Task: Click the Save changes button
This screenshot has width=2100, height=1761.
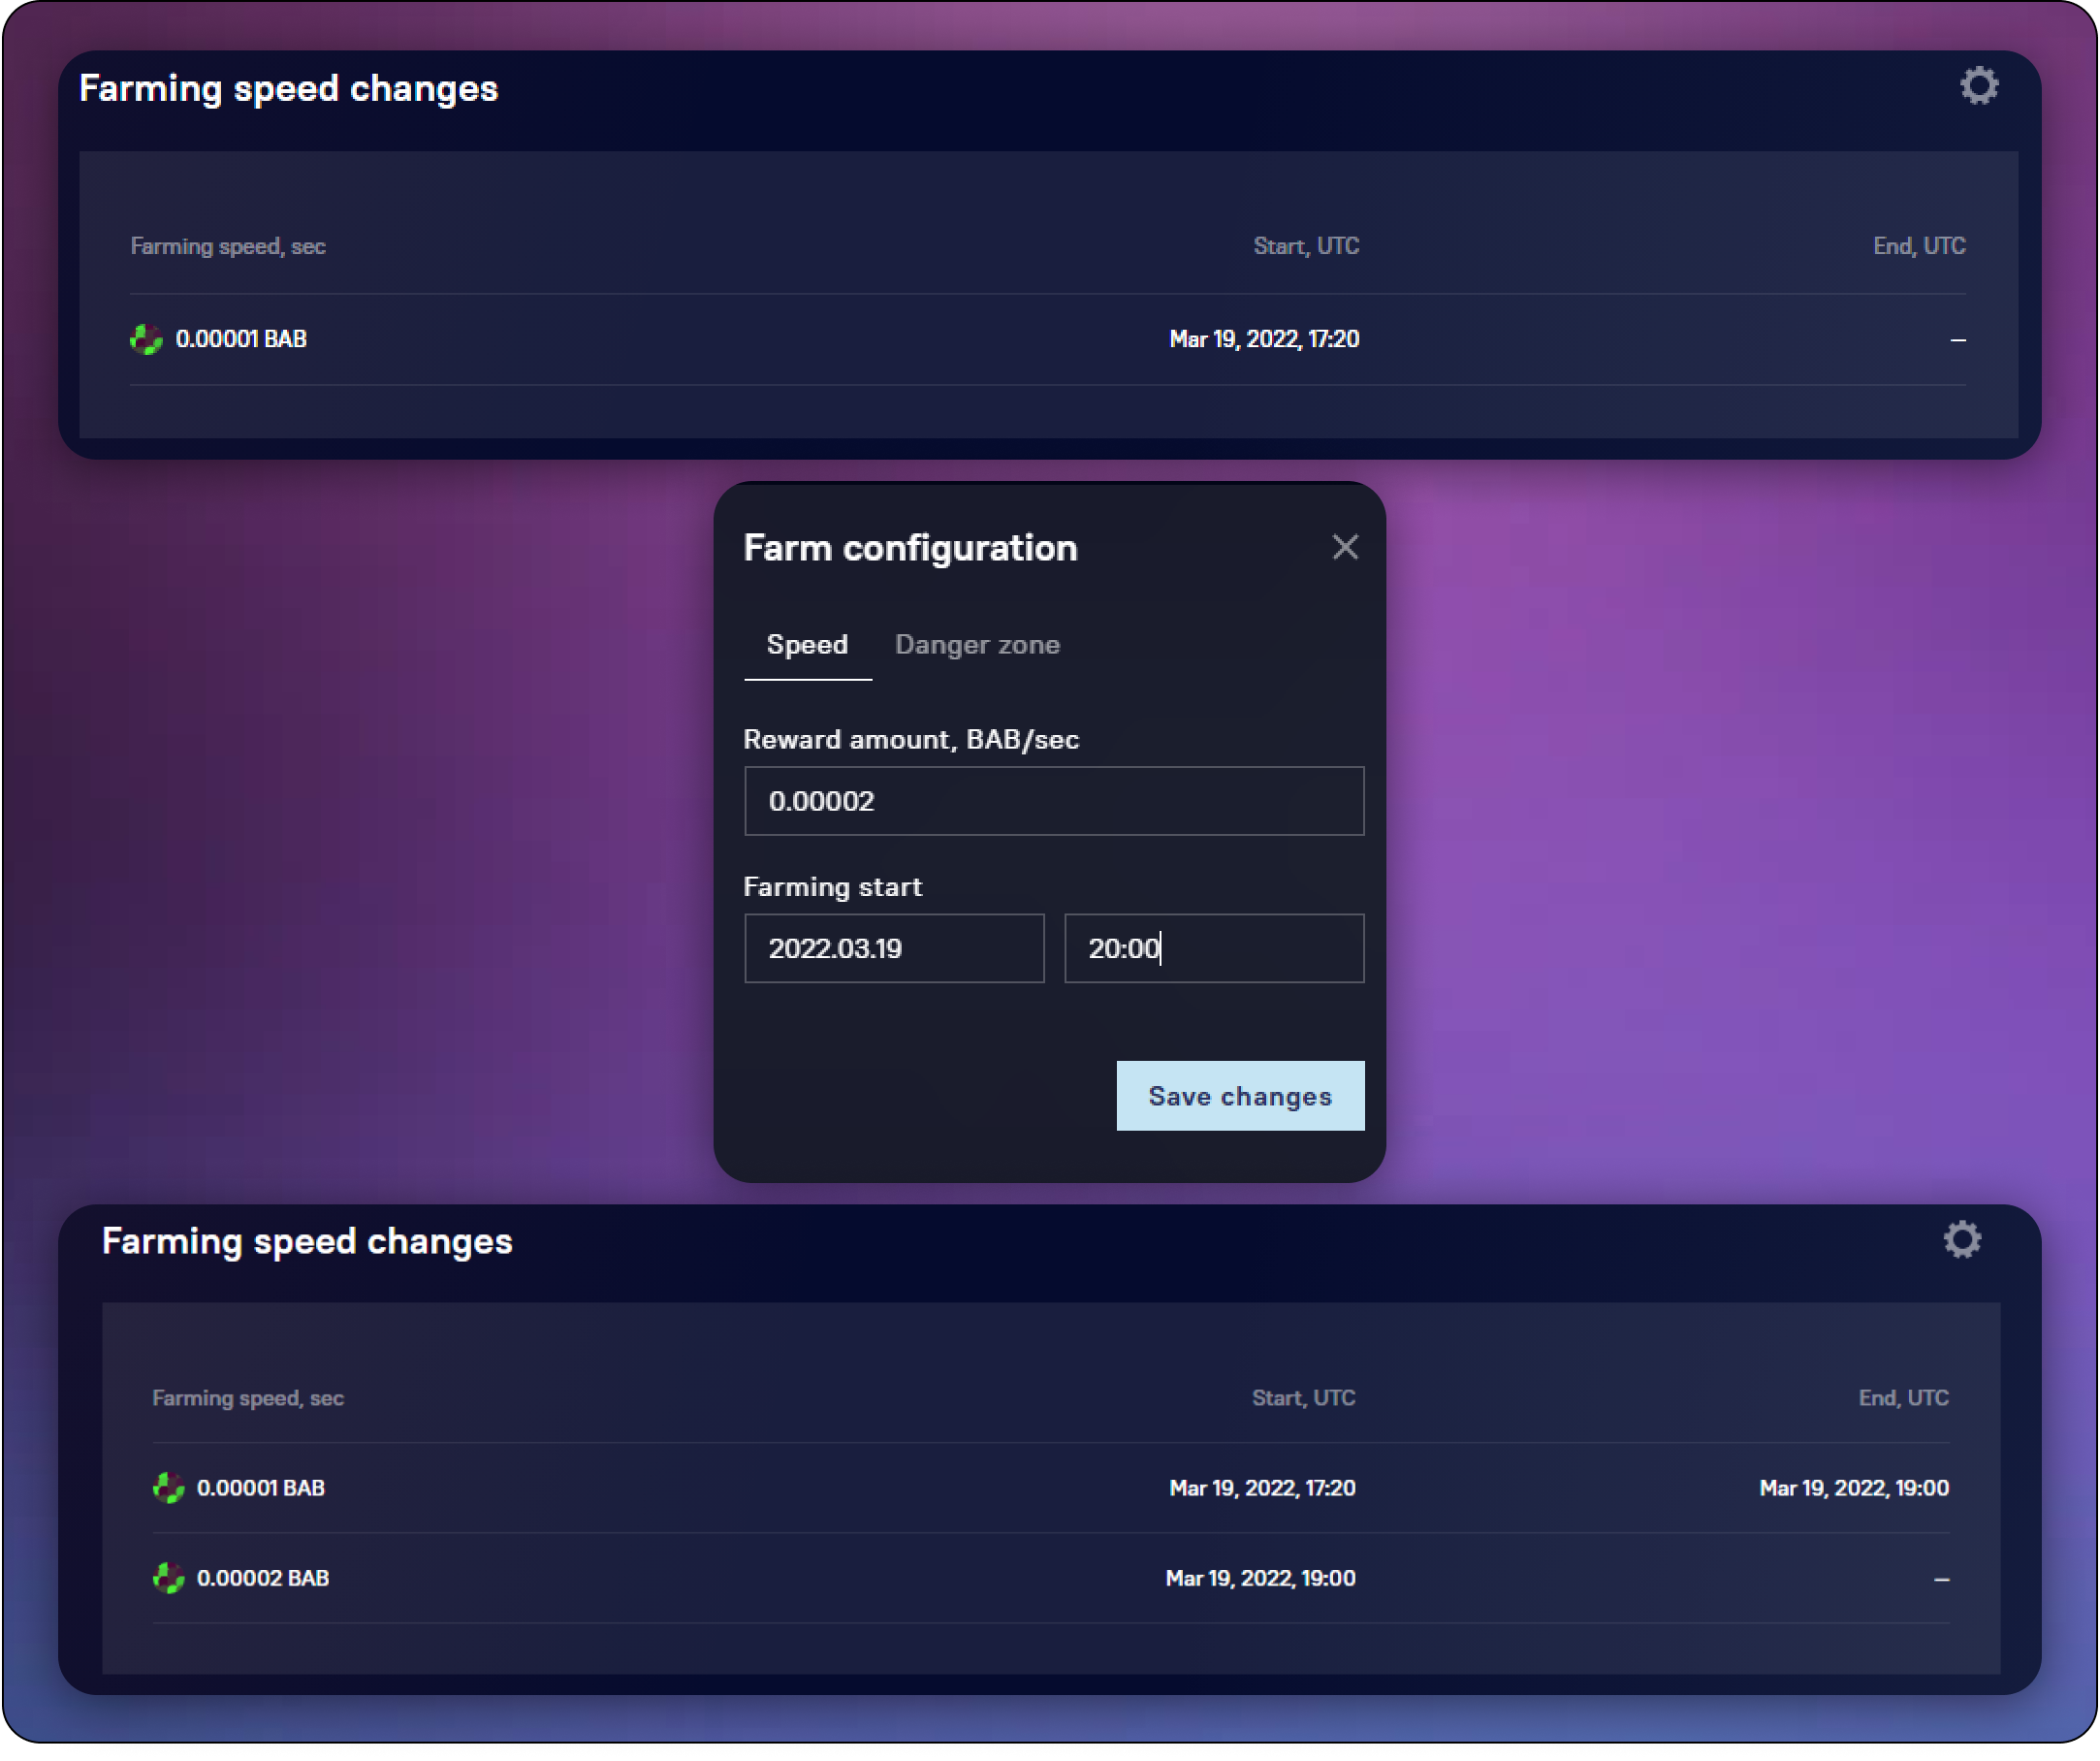Action: [x=1239, y=1096]
